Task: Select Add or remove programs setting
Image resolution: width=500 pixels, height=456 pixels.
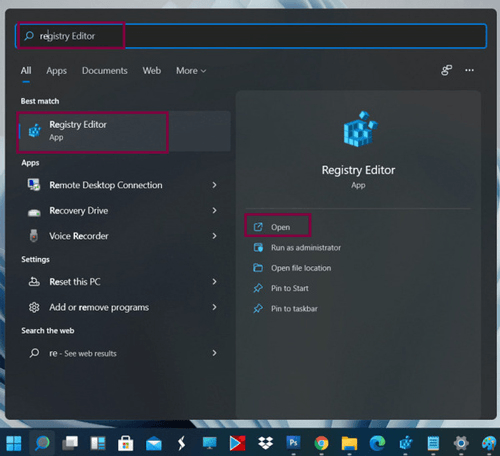Action: pyautogui.click(x=124, y=307)
